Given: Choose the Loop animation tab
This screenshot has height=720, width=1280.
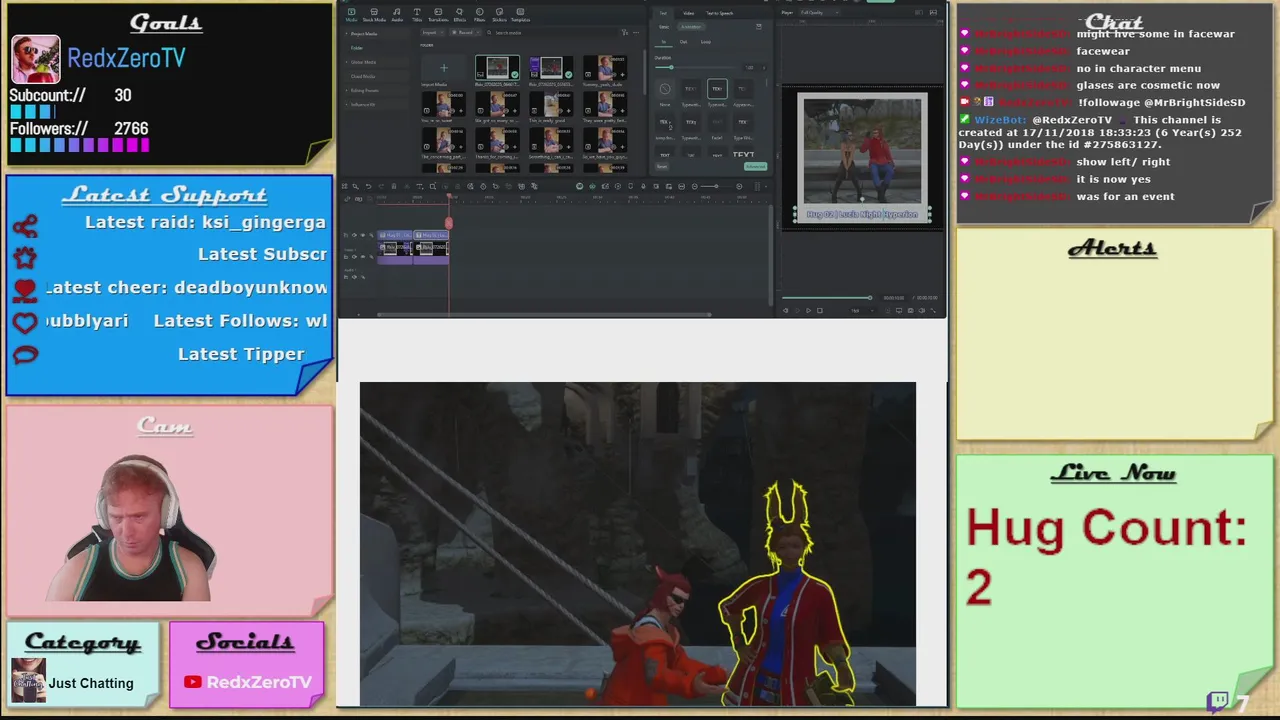Looking at the screenshot, I should coord(706,42).
